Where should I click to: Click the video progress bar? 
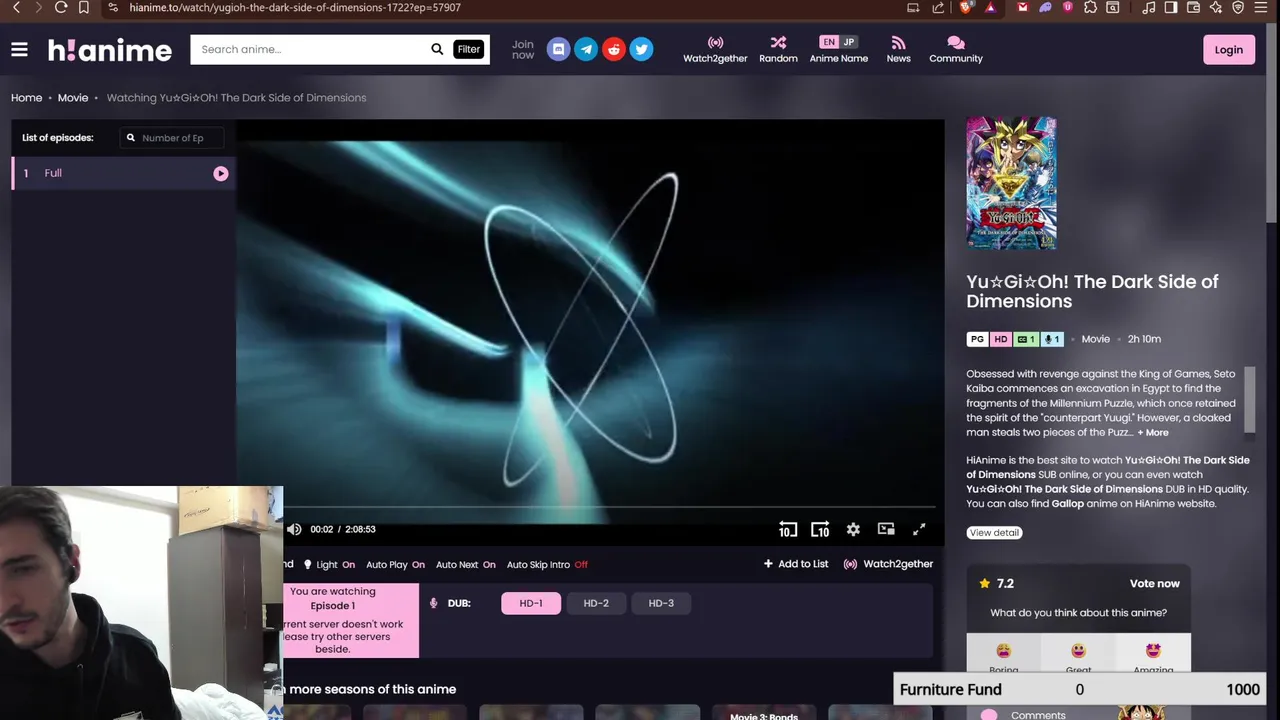click(610, 508)
